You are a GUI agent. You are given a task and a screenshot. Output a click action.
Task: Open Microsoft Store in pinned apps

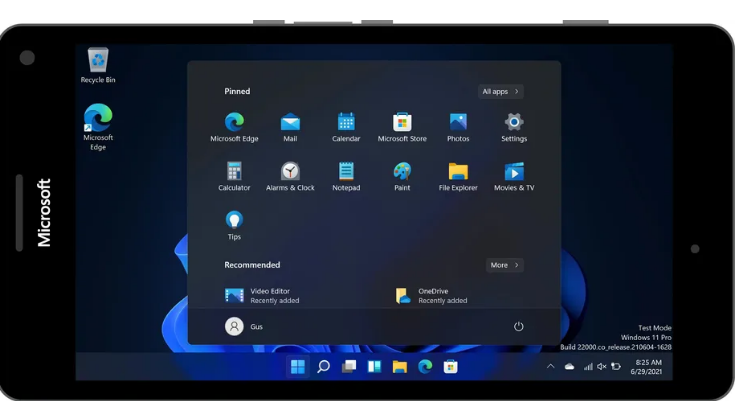pyautogui.click(x=402, y=127)
